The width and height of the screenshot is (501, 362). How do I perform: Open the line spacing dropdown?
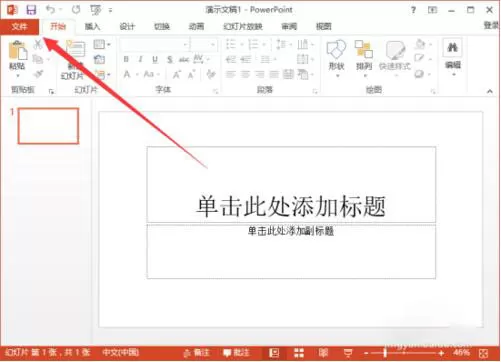(283, 44)
